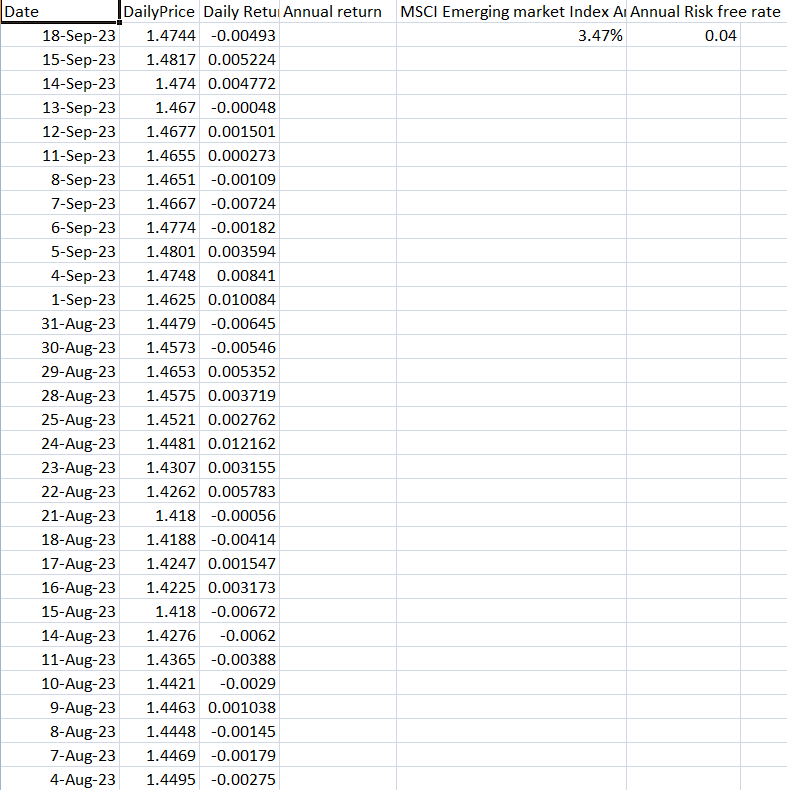Select the date cell 18-Aug-23
Viewport: 787px width, 790px height.
point(59,540)
